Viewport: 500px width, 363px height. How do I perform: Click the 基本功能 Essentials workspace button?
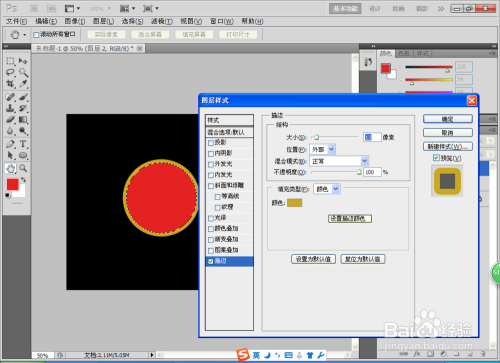pos(345,8)
